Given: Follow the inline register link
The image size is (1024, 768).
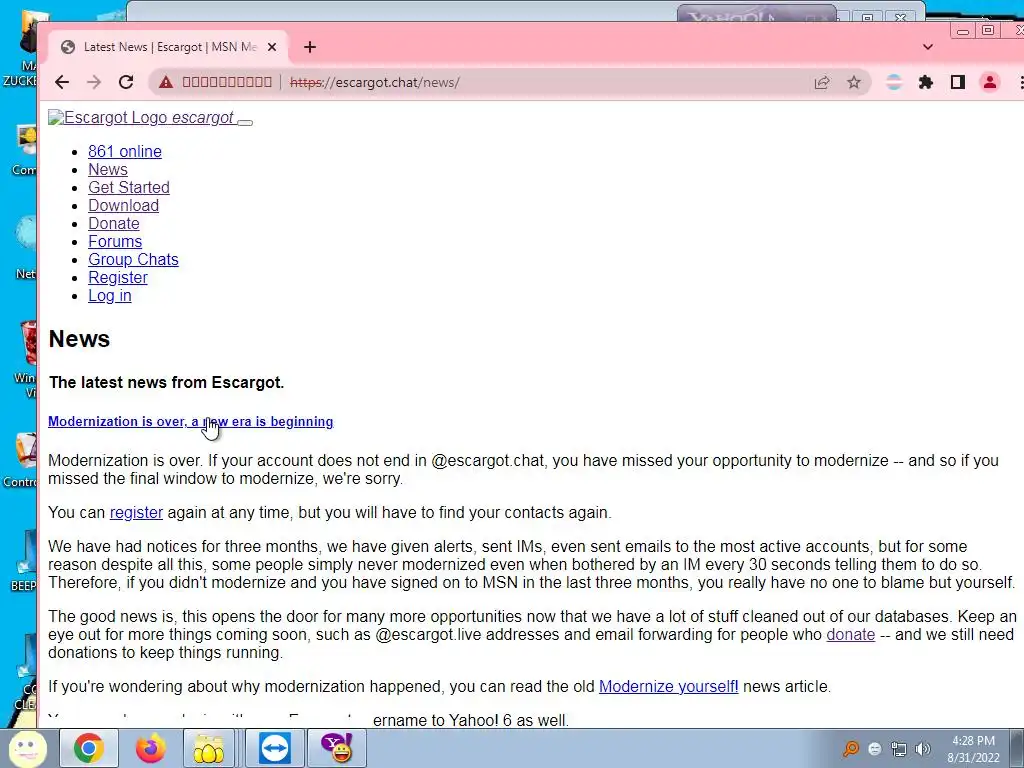Looking at the screenshot, I should 136,513.
